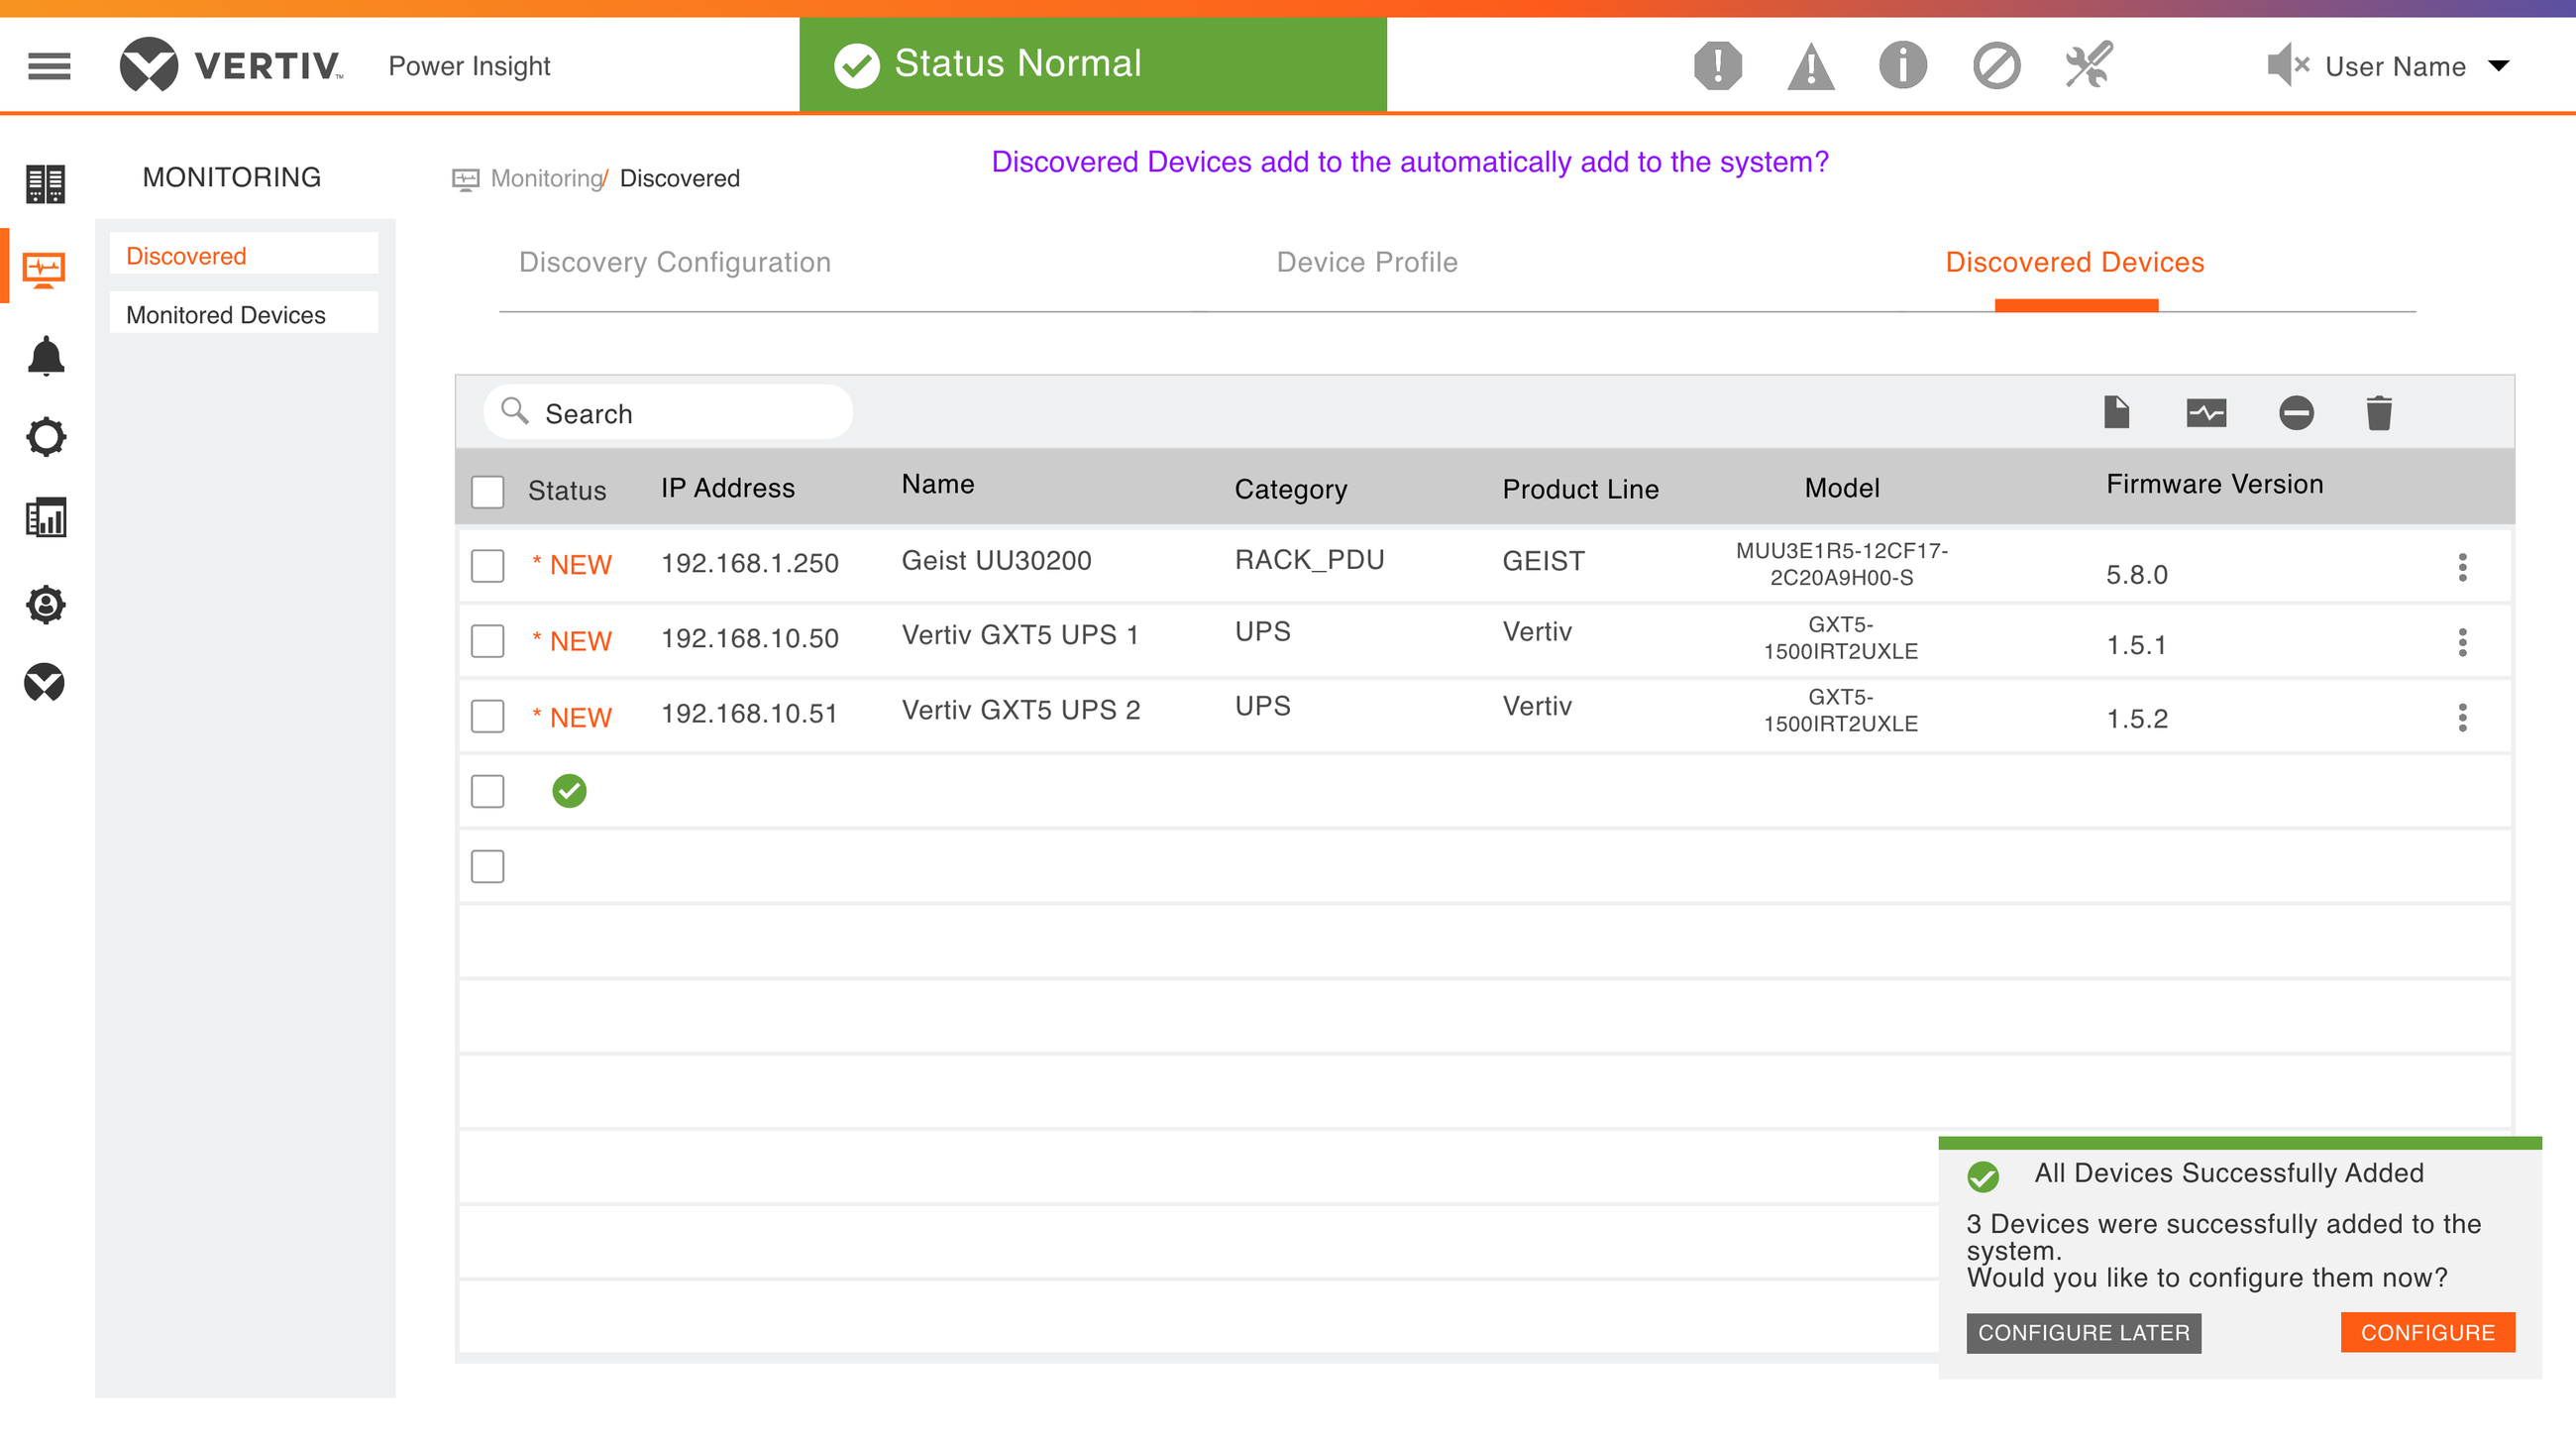The height and width of the screenshot is (1449, 2576).
Task: Click the CONFIGURE LATER button
Action: 2084,1333
